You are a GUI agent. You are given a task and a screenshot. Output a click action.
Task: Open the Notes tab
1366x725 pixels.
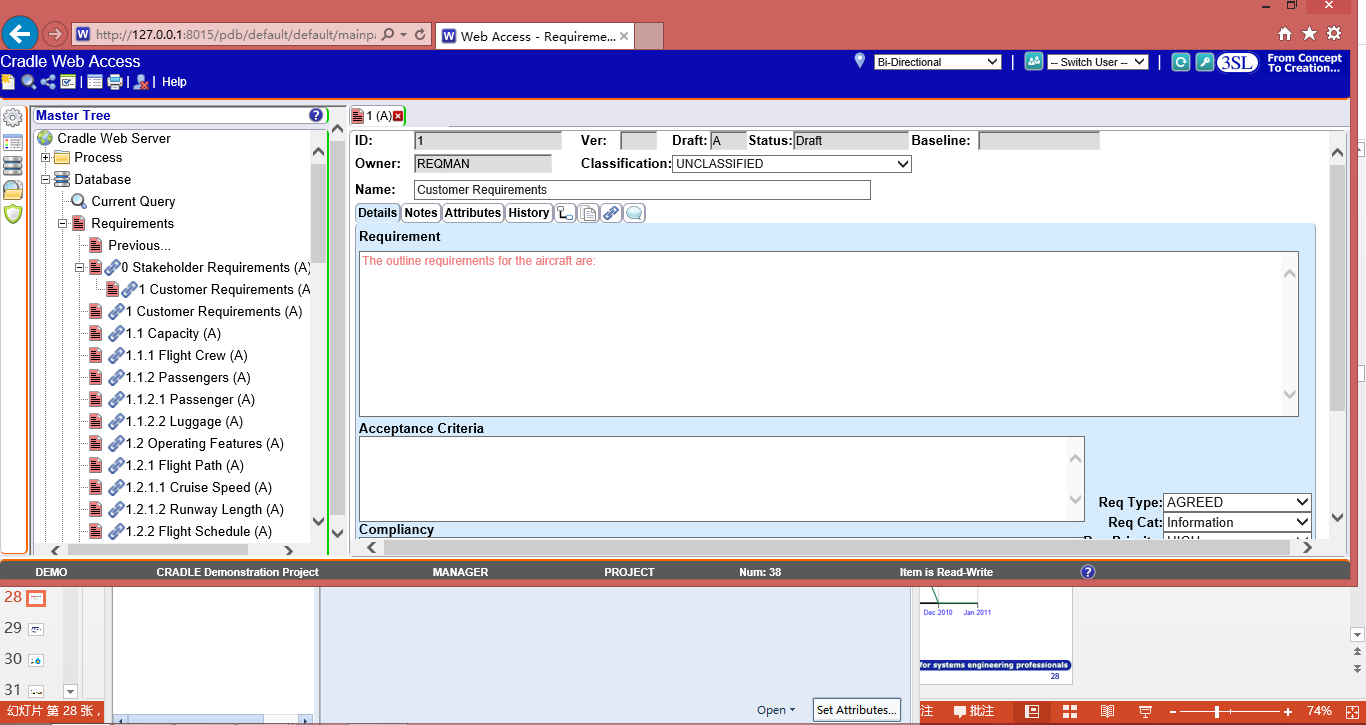coord(421,213)
